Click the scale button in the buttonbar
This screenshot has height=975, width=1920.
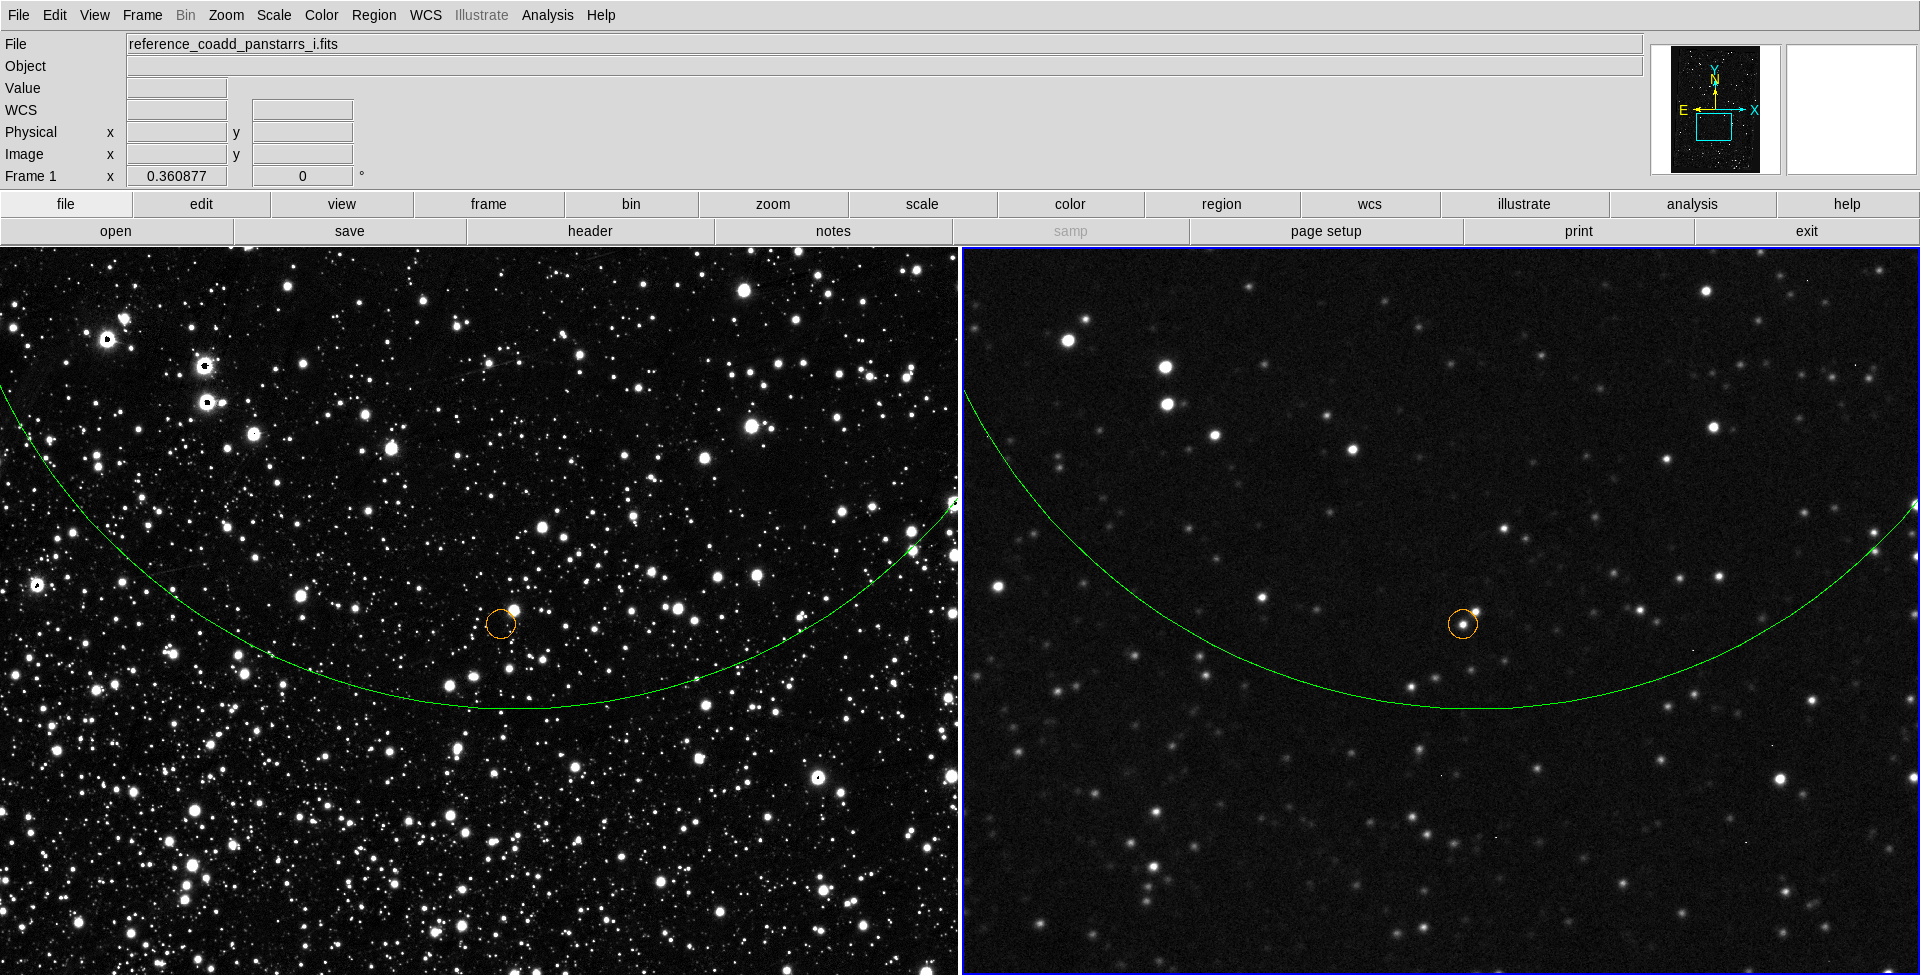[x=921, y=204]
